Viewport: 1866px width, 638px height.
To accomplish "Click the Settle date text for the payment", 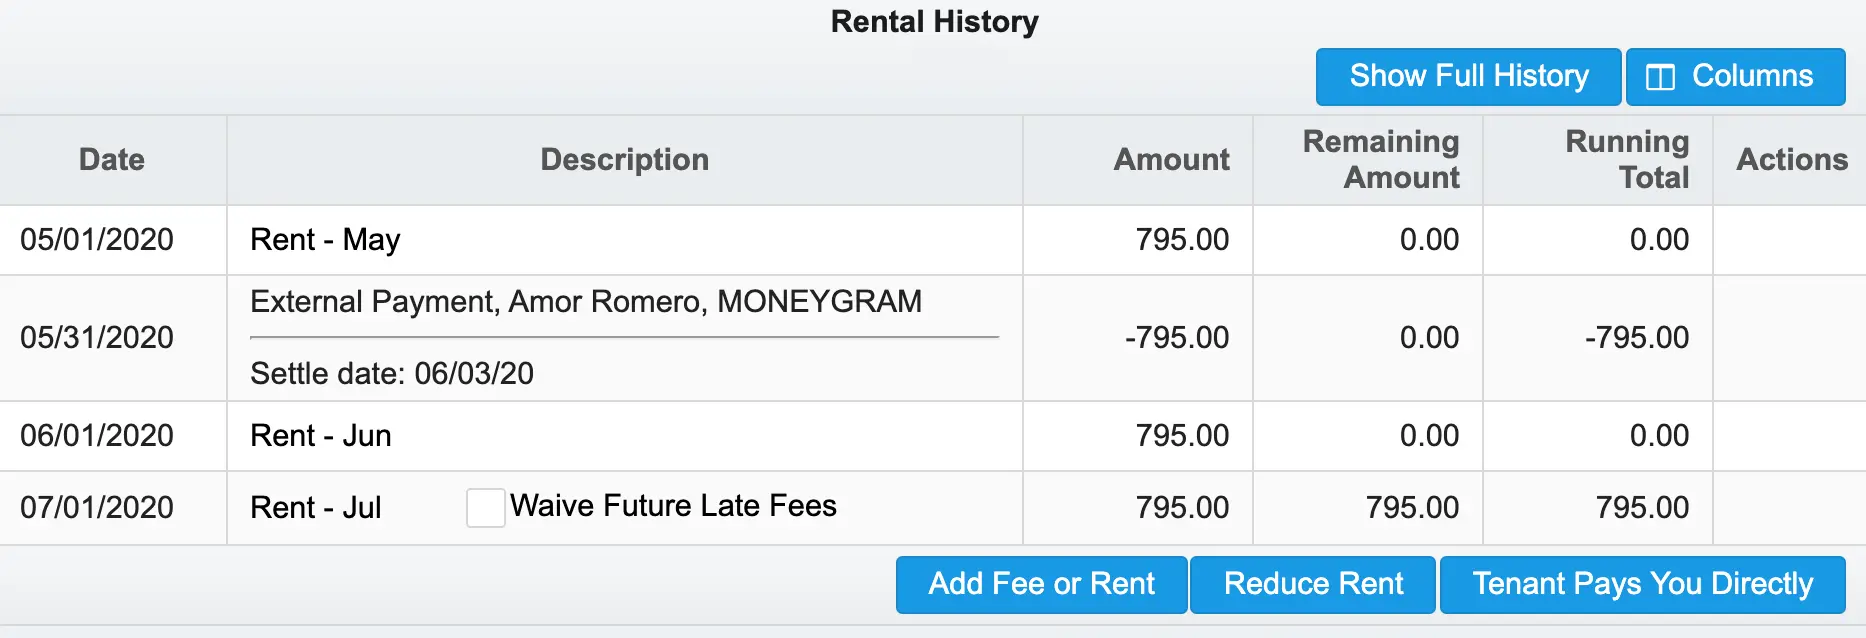I will point(392,373).
